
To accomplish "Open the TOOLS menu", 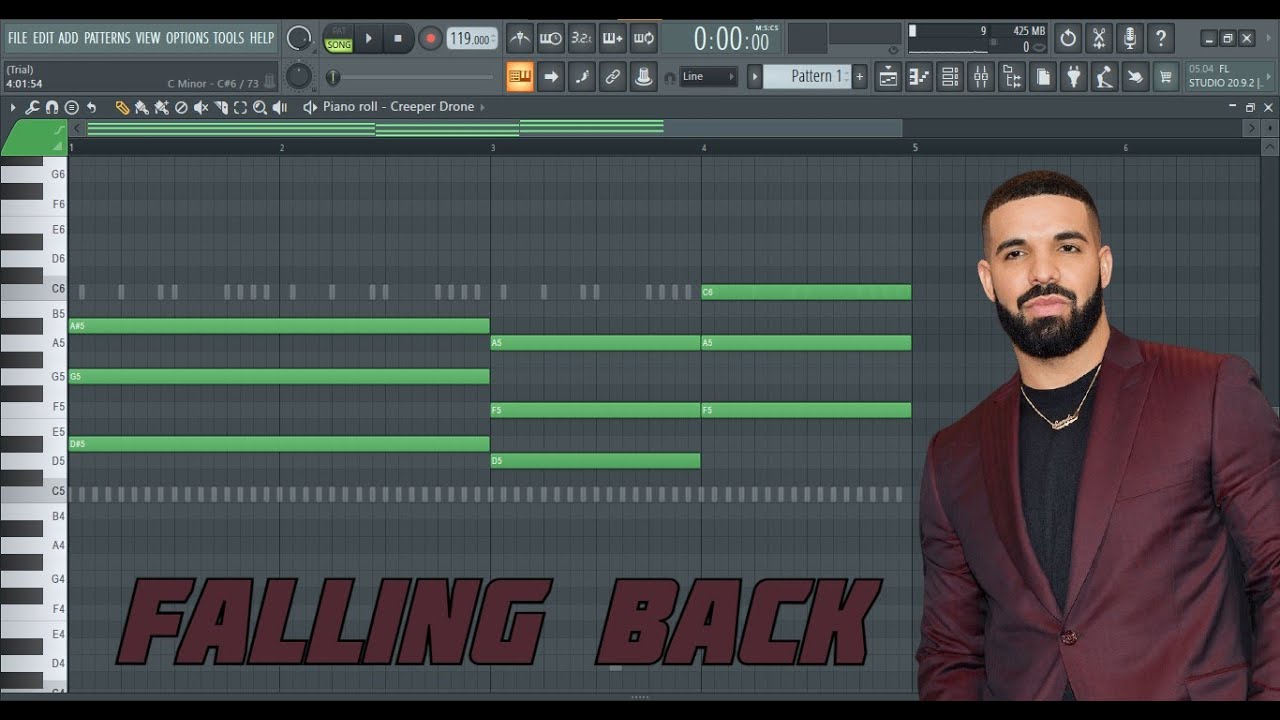I will point(229,38).
